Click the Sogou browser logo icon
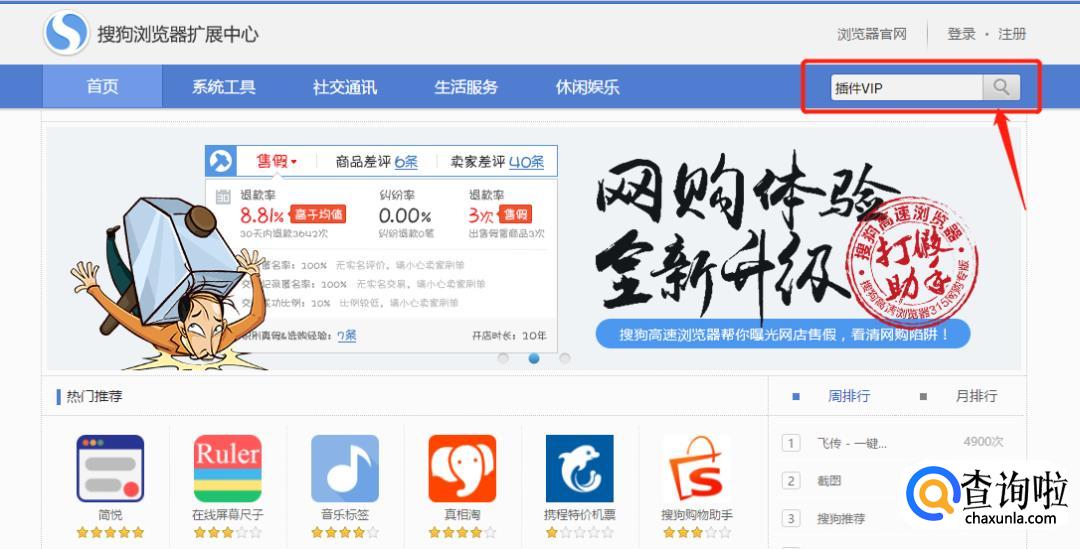The image size is (1080, 549). [66, 33]
